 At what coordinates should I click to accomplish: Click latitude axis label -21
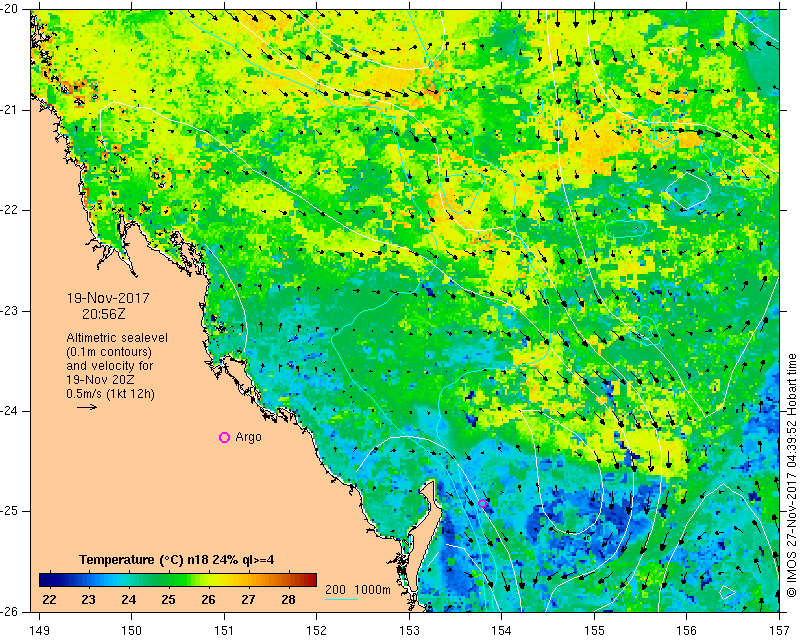click(x=9, y=110)
